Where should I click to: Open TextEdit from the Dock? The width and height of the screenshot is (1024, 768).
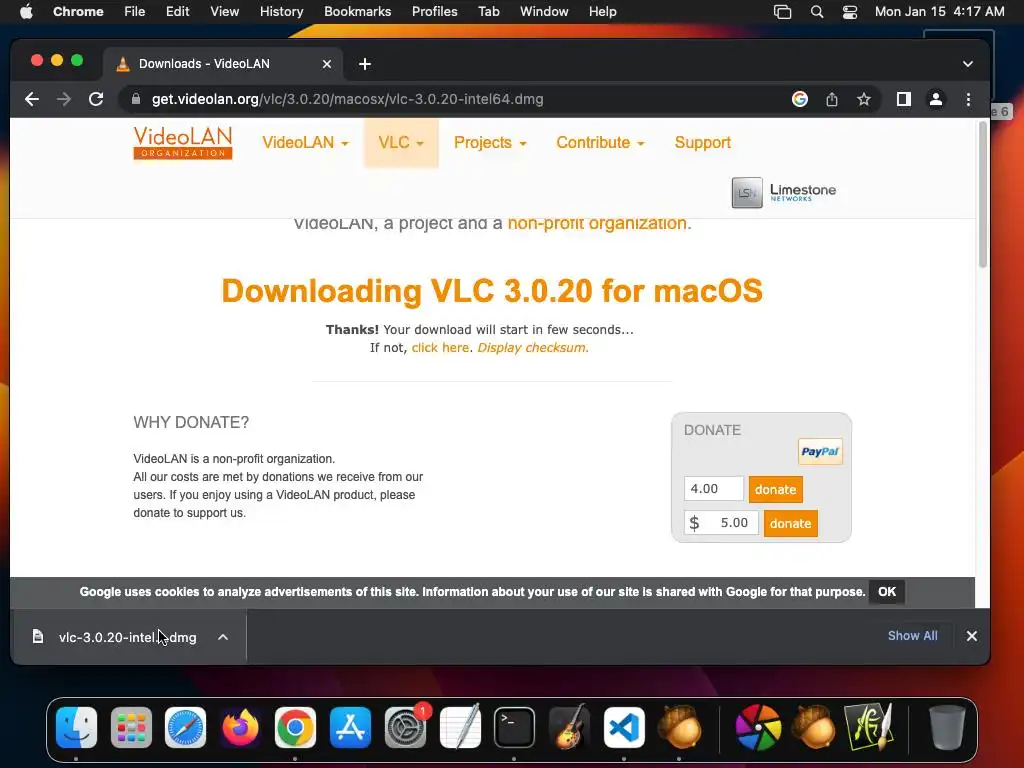pyautogui.click(x=460, y=727)
